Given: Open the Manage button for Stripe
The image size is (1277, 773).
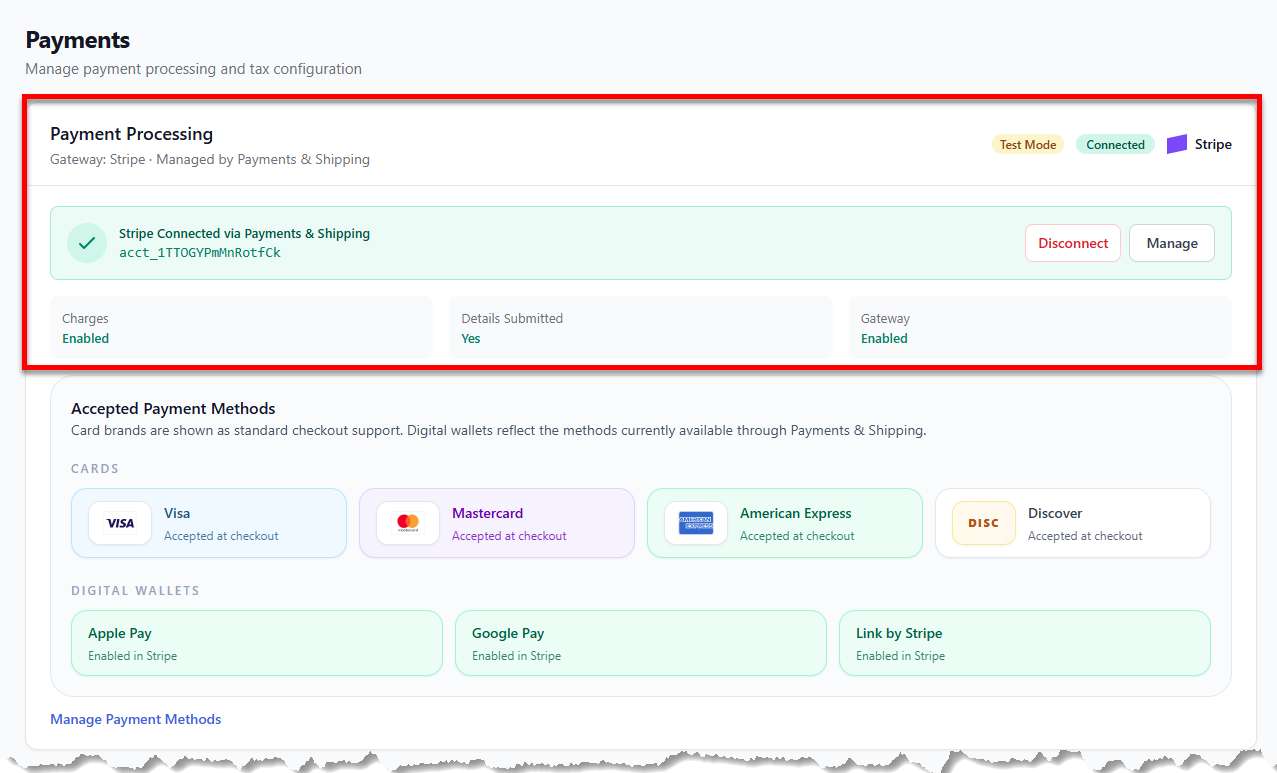Looking at the screenshot, I should click(x=1172, y=243).
